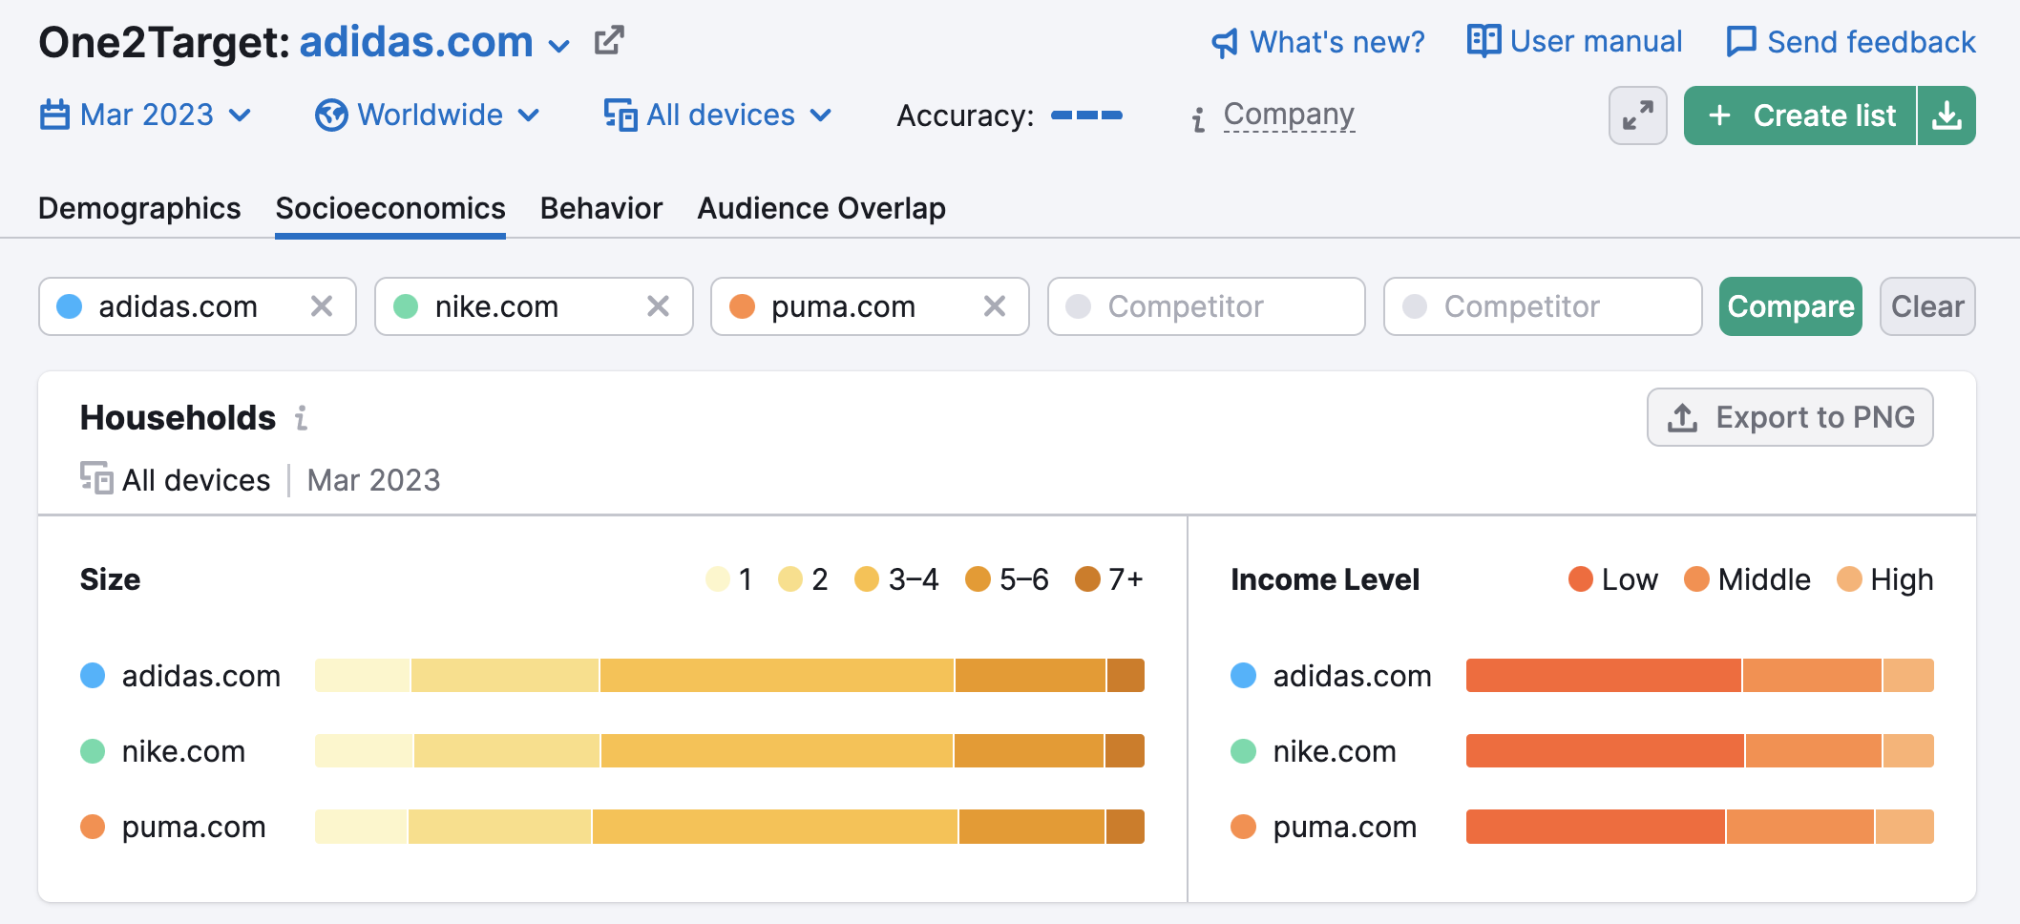
Task: Click the puma.com domain input field
Action: click(869, 306)
